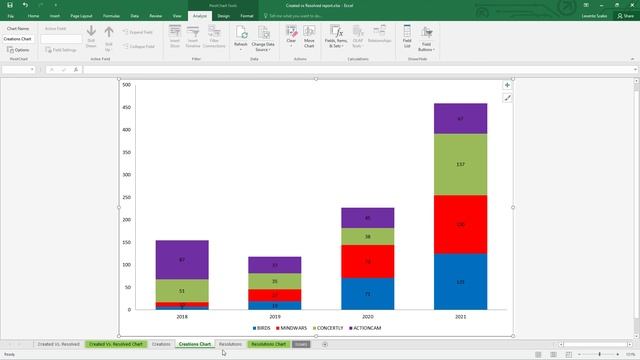This screenshot has width=640, height=360.
Task: Select the green CONCERTLY segment for 2021
Action: 460,164
